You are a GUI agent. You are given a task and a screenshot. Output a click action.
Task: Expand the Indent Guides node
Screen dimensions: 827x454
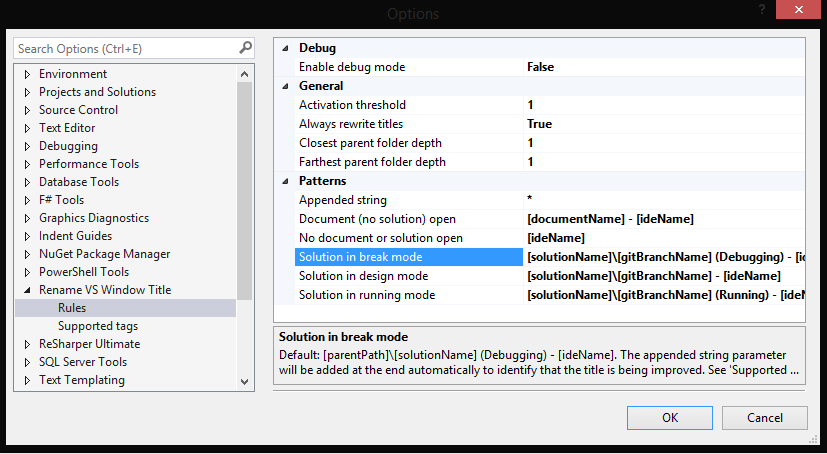[27, 236]
